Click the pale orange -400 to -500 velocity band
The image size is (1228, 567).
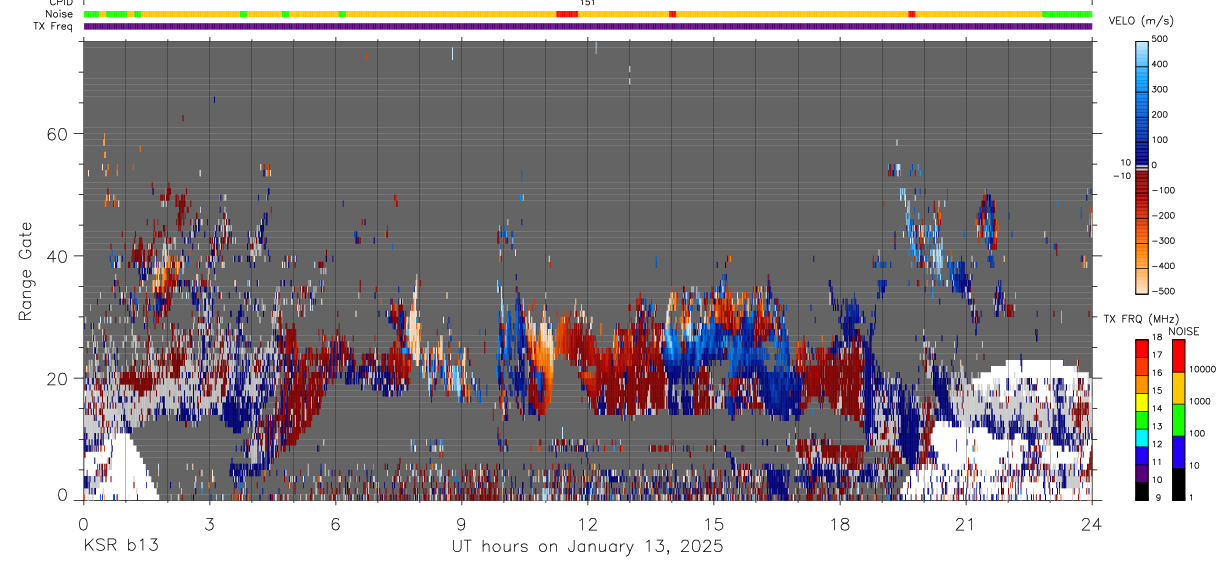coord(1141,279)
